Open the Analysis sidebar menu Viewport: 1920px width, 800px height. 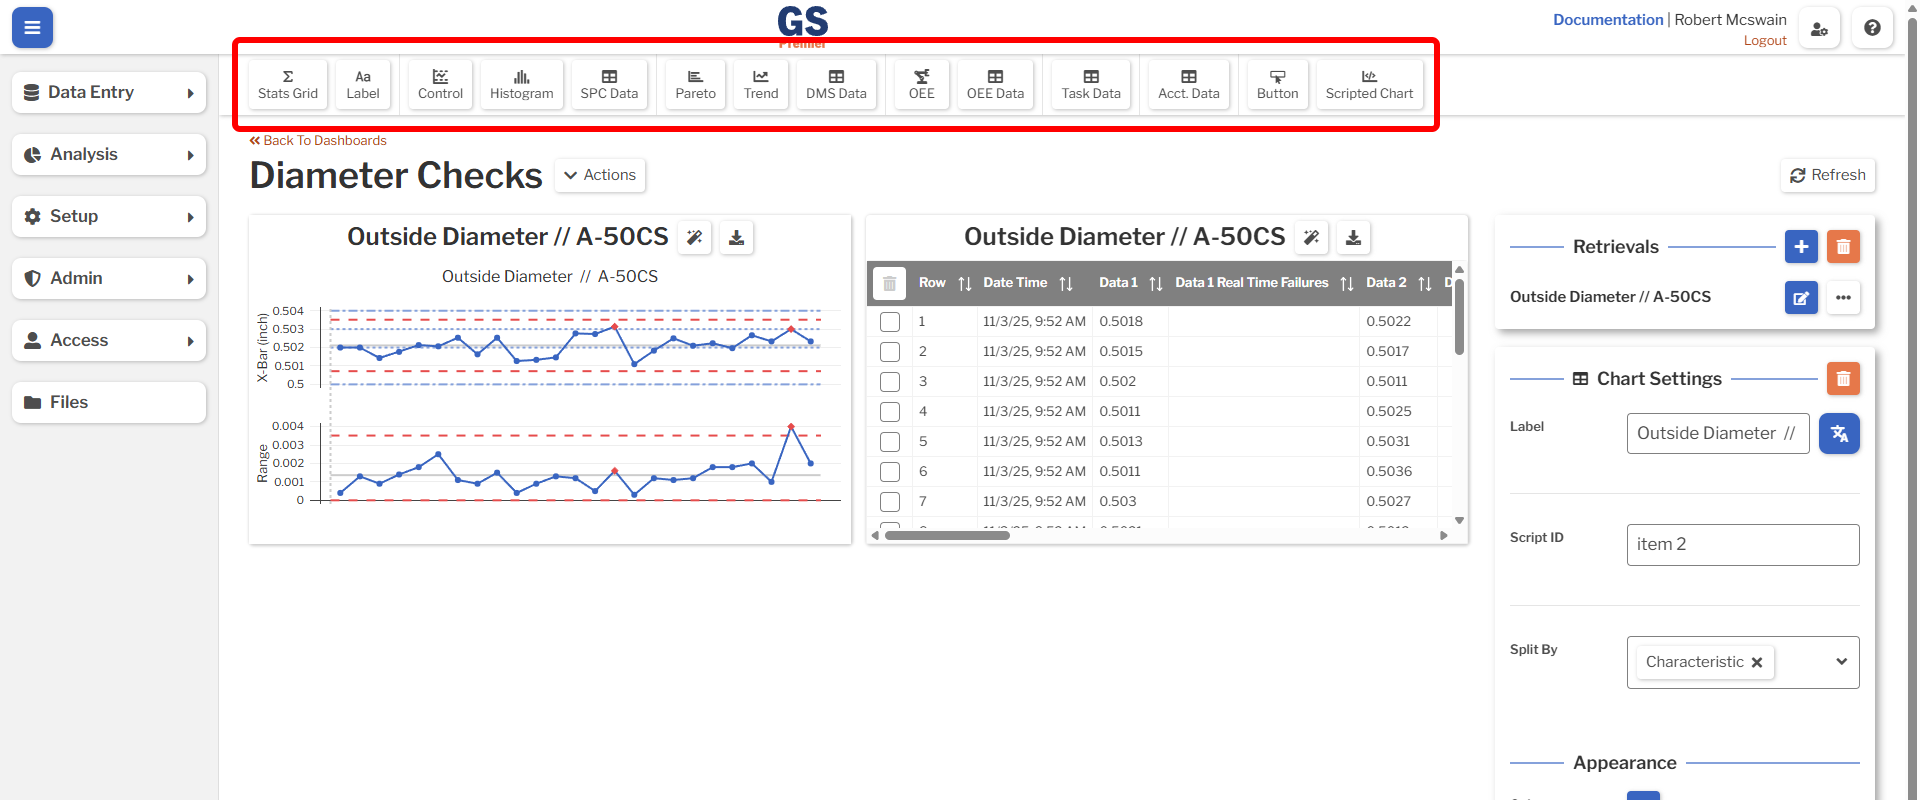pyautogui.click(x=109, y=155)
